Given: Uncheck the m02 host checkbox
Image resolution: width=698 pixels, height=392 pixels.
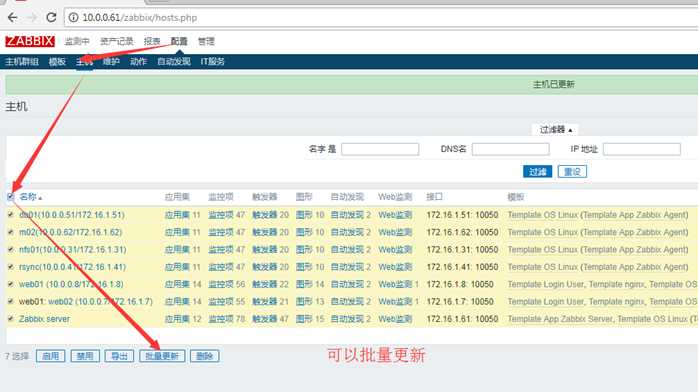Looking at the screenshot, I should [11, 232].
